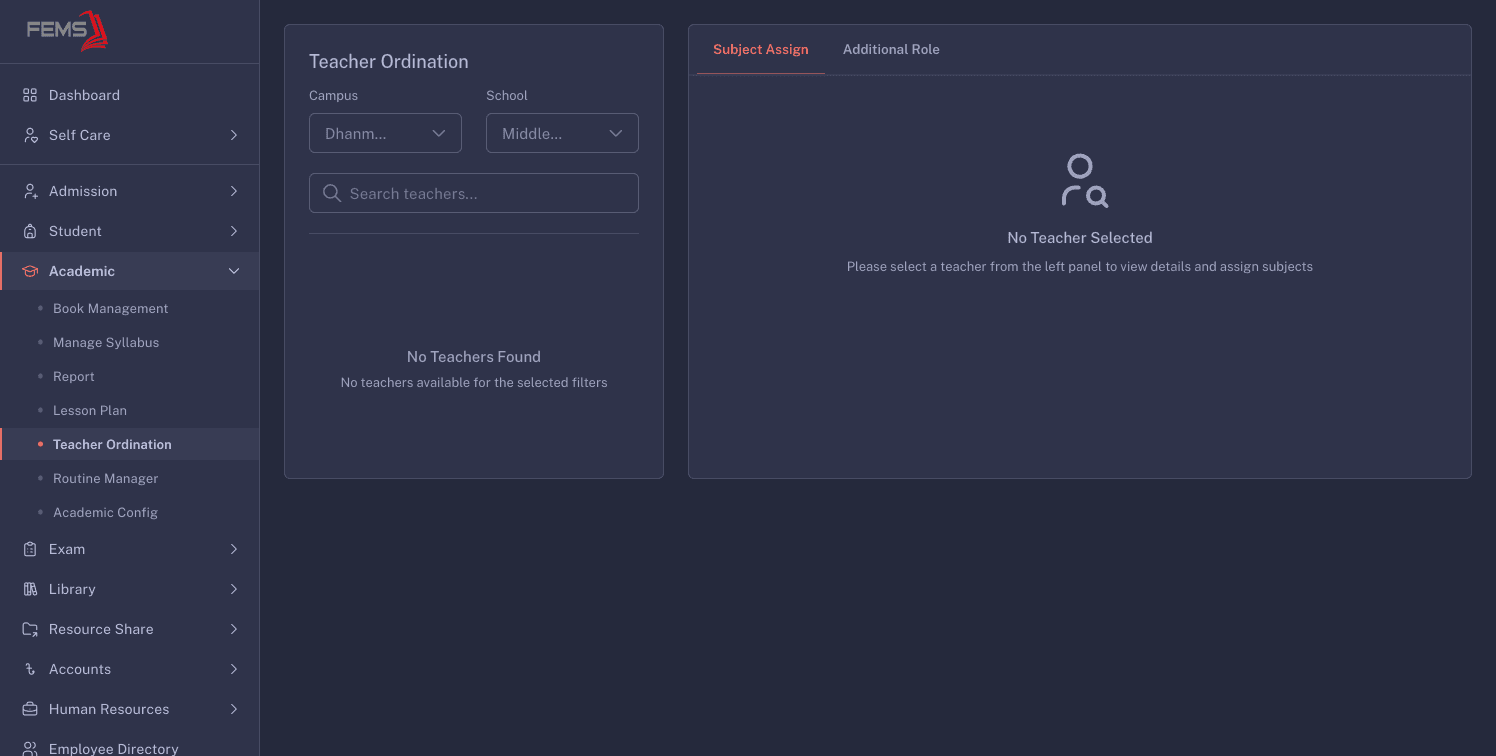Open the School dropdown
The image size is (1496, 756).
[x=562, y=133]
